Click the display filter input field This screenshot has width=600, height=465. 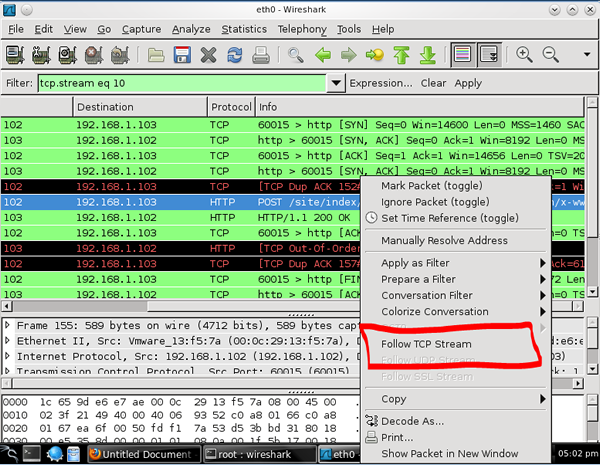[182, 83]
